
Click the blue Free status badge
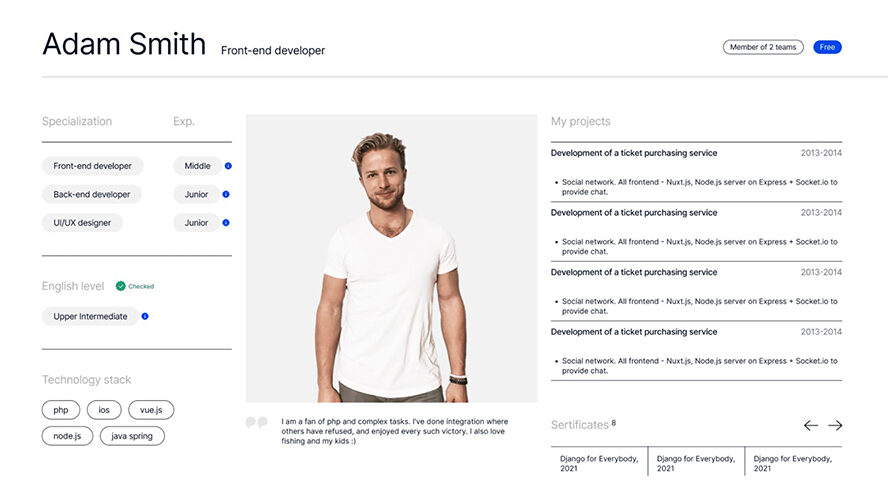[x=827, y=47]
